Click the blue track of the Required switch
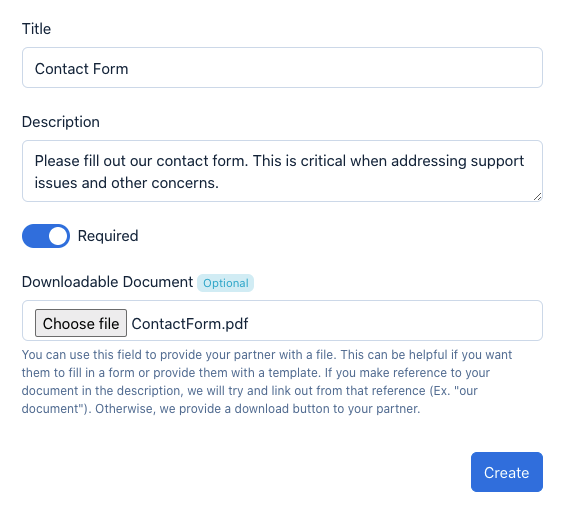 pos(35,236)
